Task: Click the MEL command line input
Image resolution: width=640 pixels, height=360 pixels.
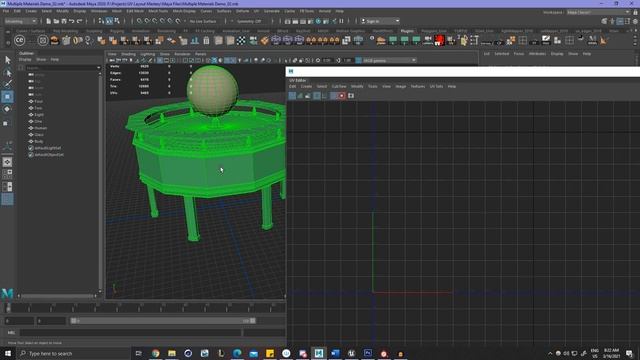Action: click(131, 333)
